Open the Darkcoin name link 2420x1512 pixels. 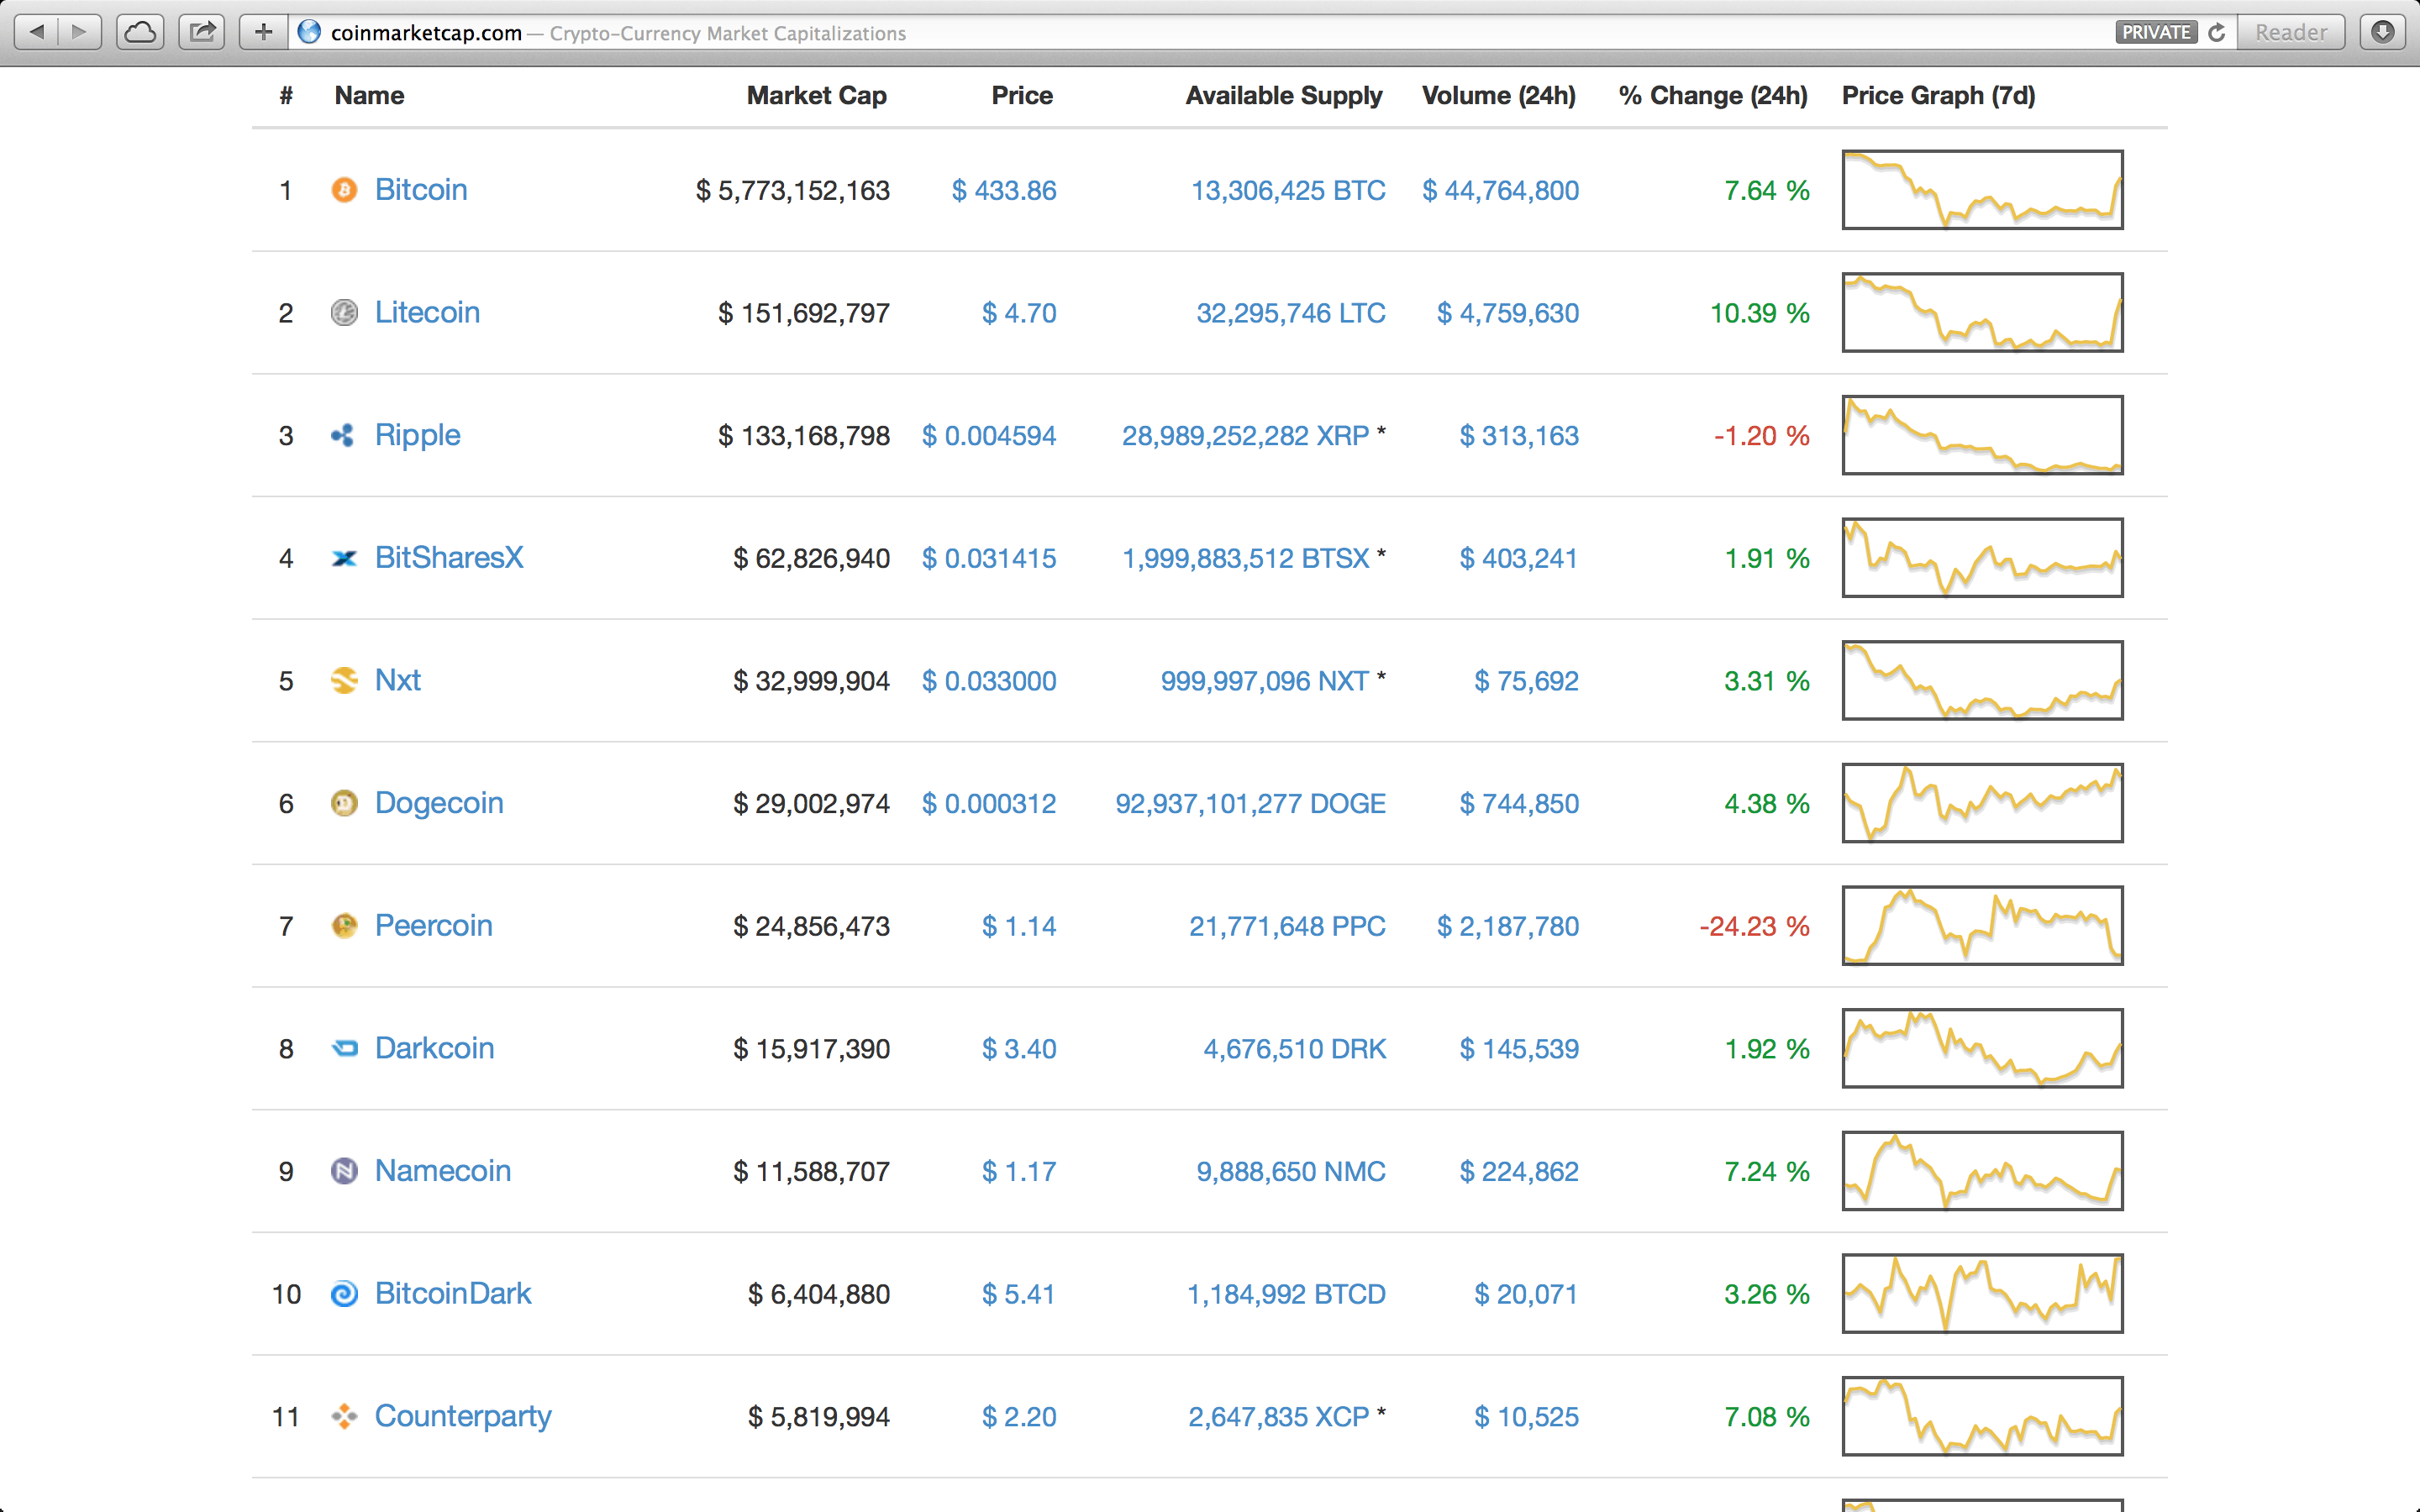coord(435,1048)
